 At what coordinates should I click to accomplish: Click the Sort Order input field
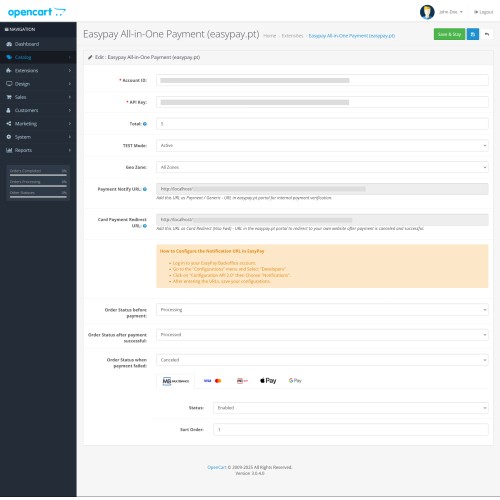tap(351, 430)
